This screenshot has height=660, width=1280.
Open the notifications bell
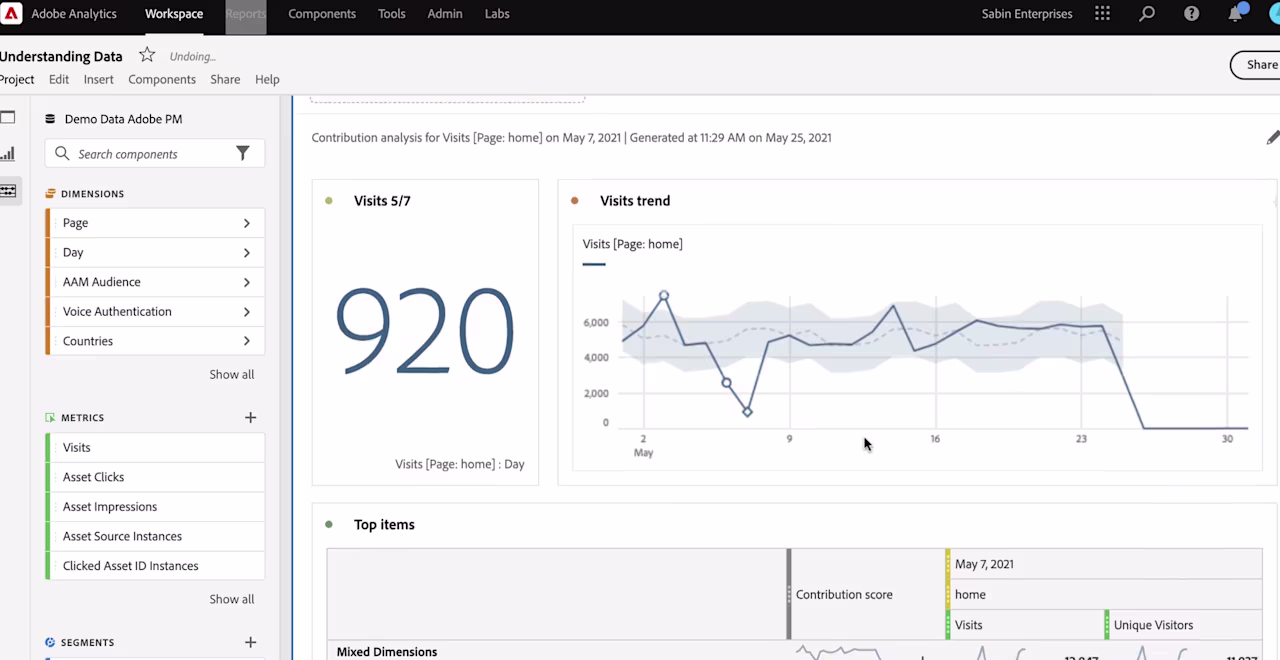[1237, 14]
